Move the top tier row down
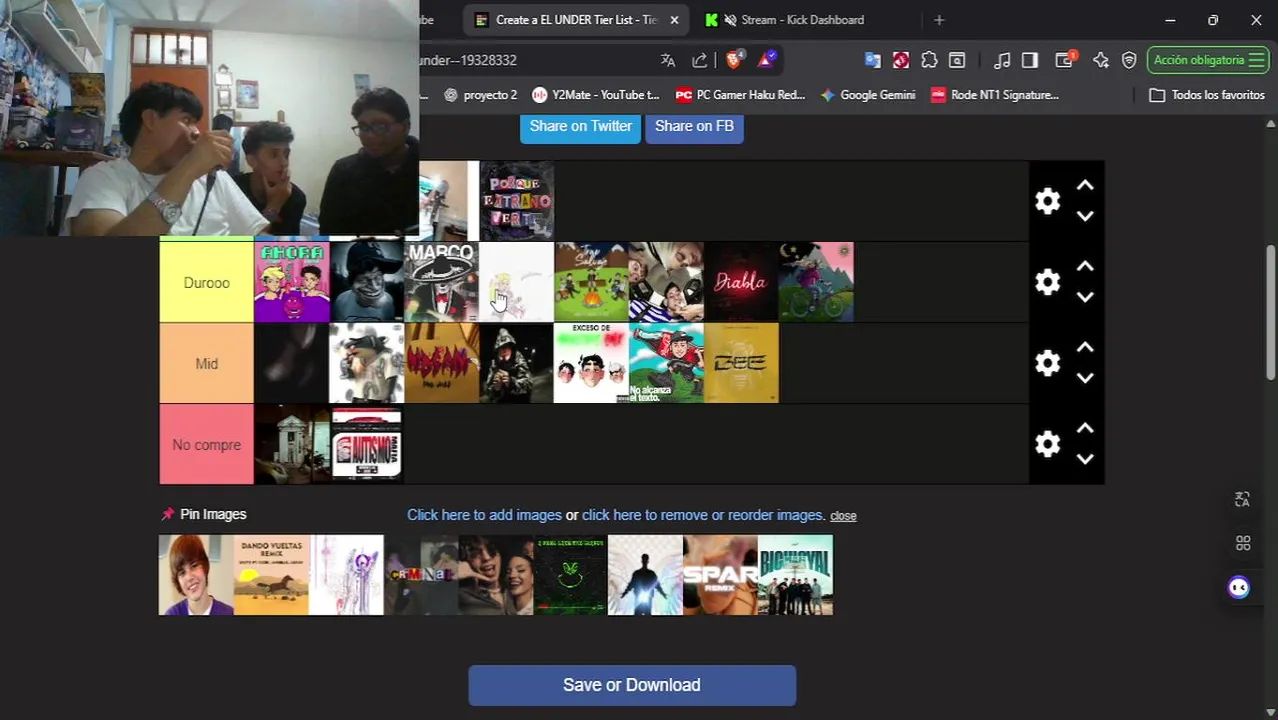 point(1085,216)
